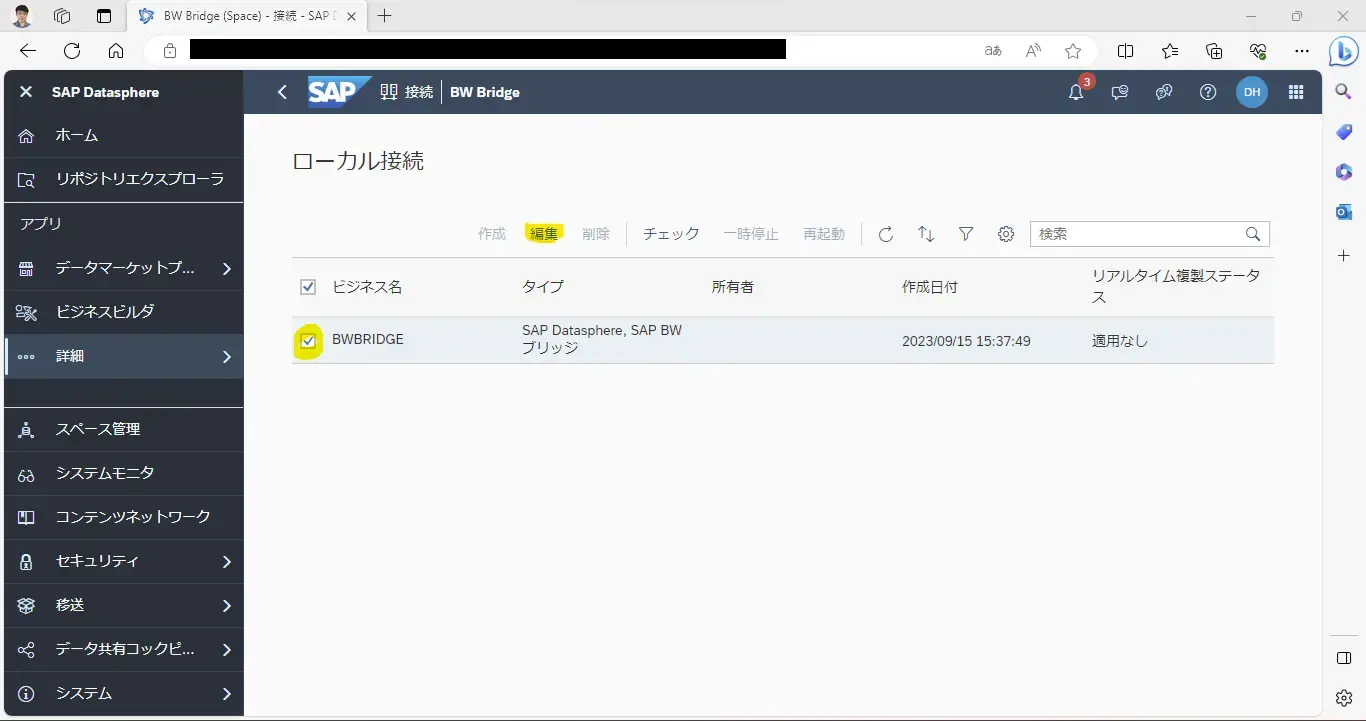Click the データ共有 share icon
The width and height of the screenshot is (1366, 721).
coord(26,650)
